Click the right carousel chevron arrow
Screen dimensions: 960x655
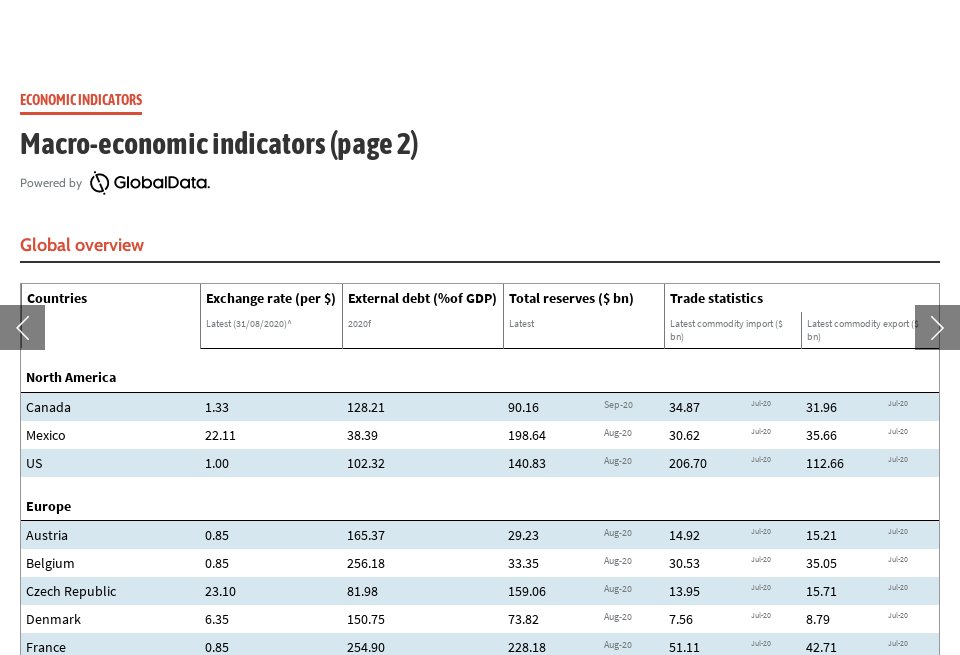pos(937,328)
